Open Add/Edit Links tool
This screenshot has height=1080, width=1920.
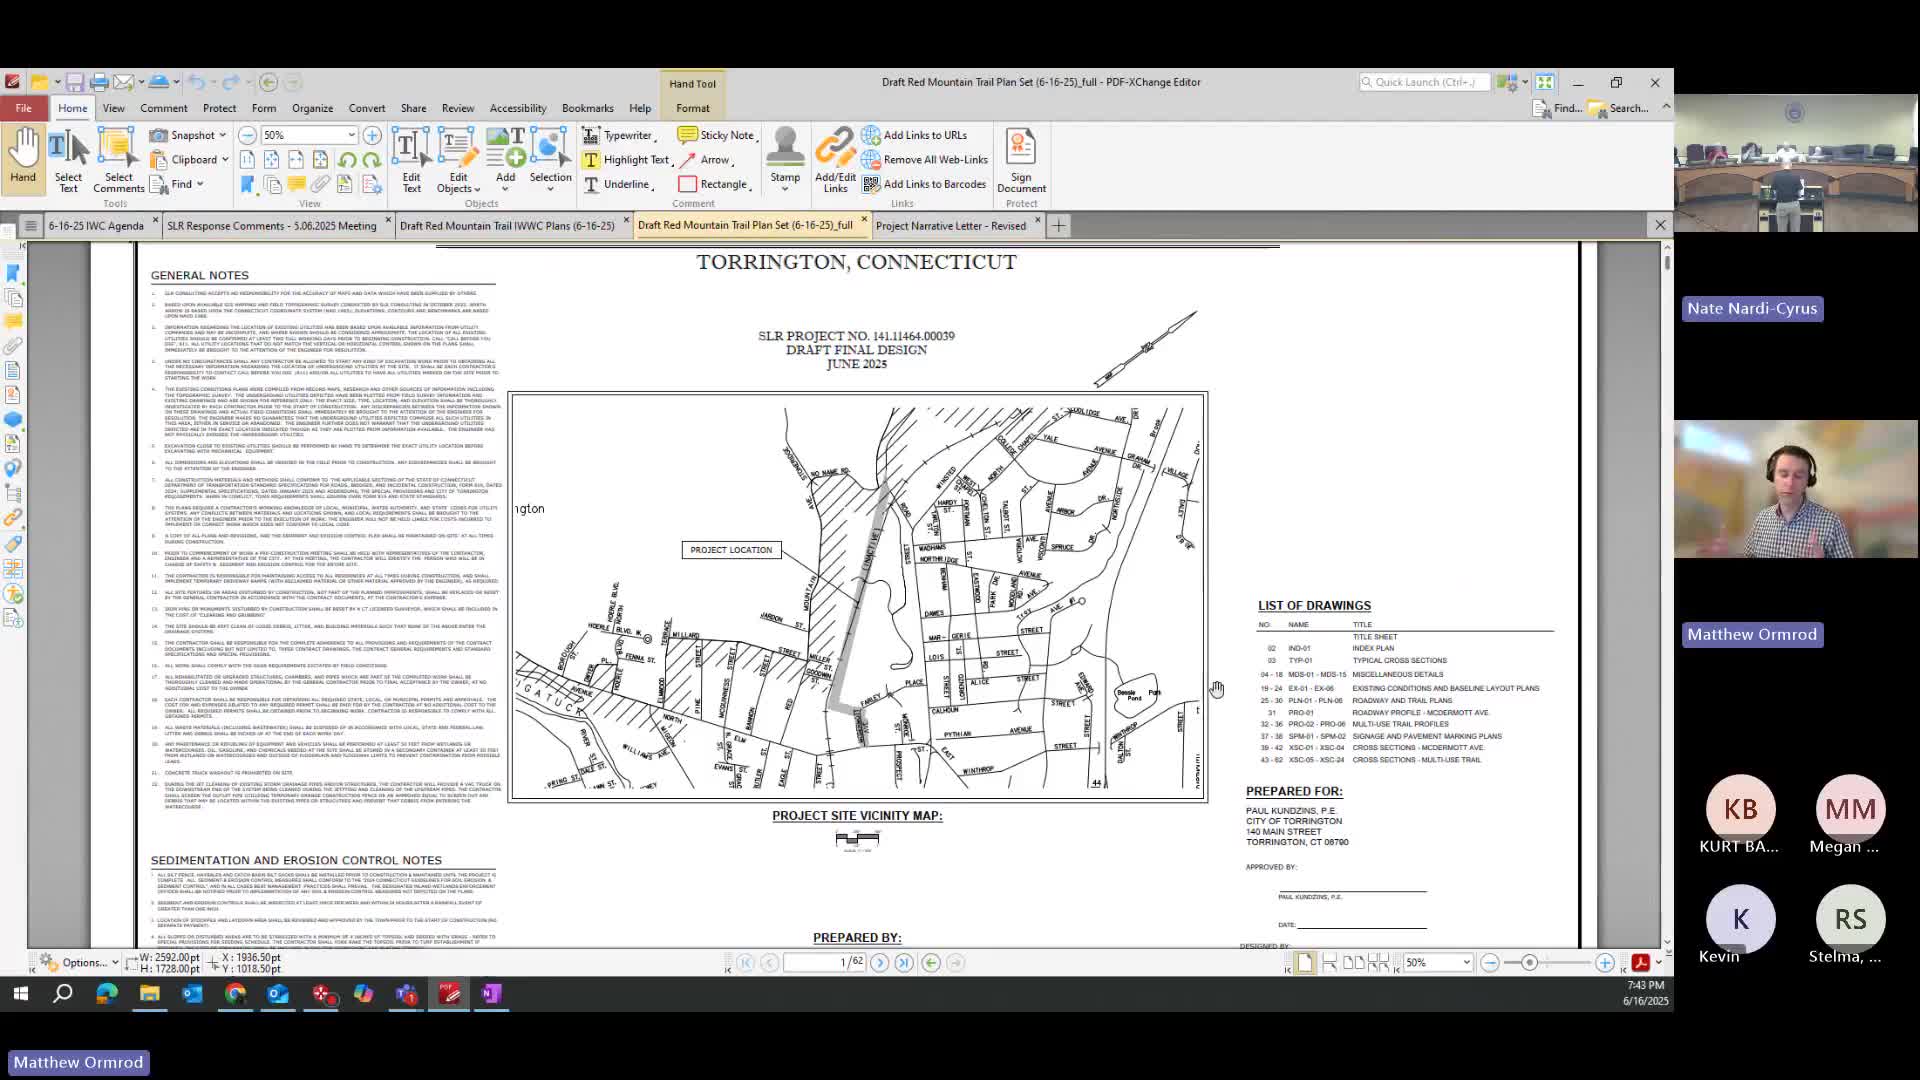pos(835,160)
